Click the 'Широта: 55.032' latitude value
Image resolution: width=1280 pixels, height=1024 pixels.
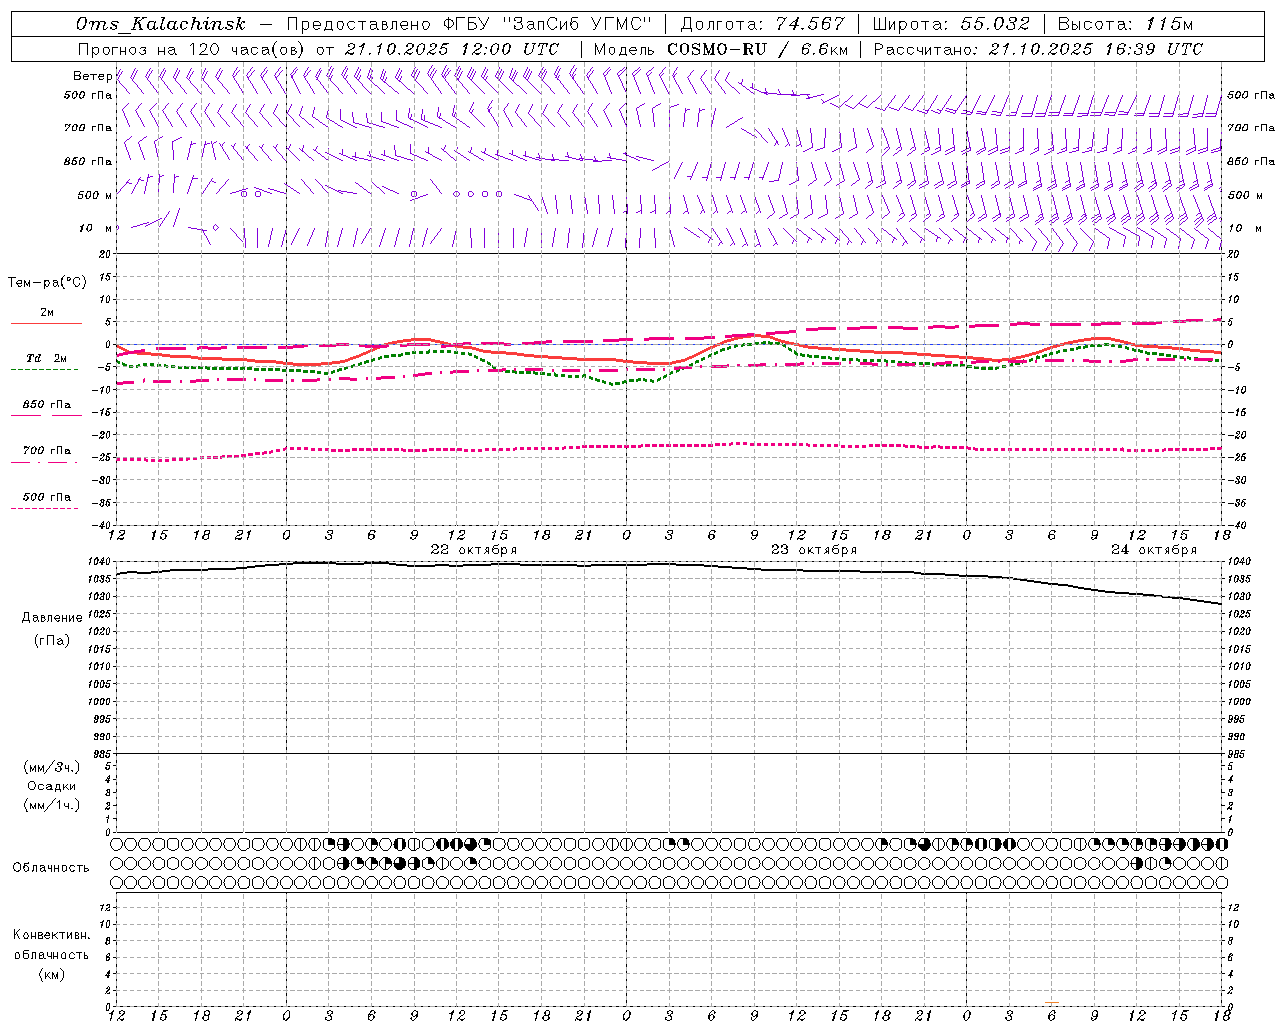coord(951,24)
